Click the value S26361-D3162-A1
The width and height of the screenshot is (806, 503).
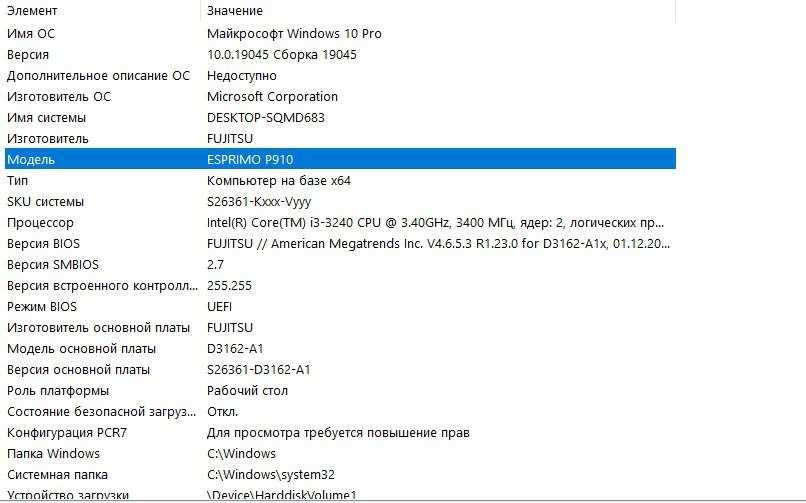[x=259, y=370]
